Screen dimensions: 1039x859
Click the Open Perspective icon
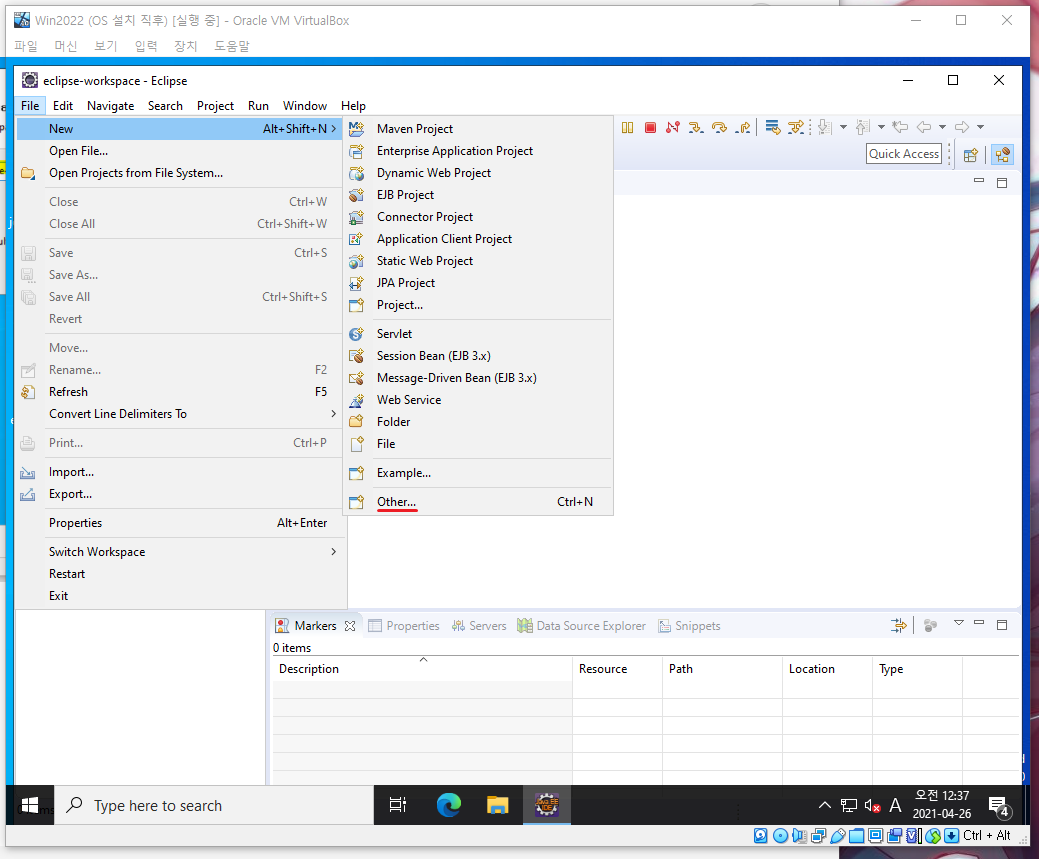(971, 155)
